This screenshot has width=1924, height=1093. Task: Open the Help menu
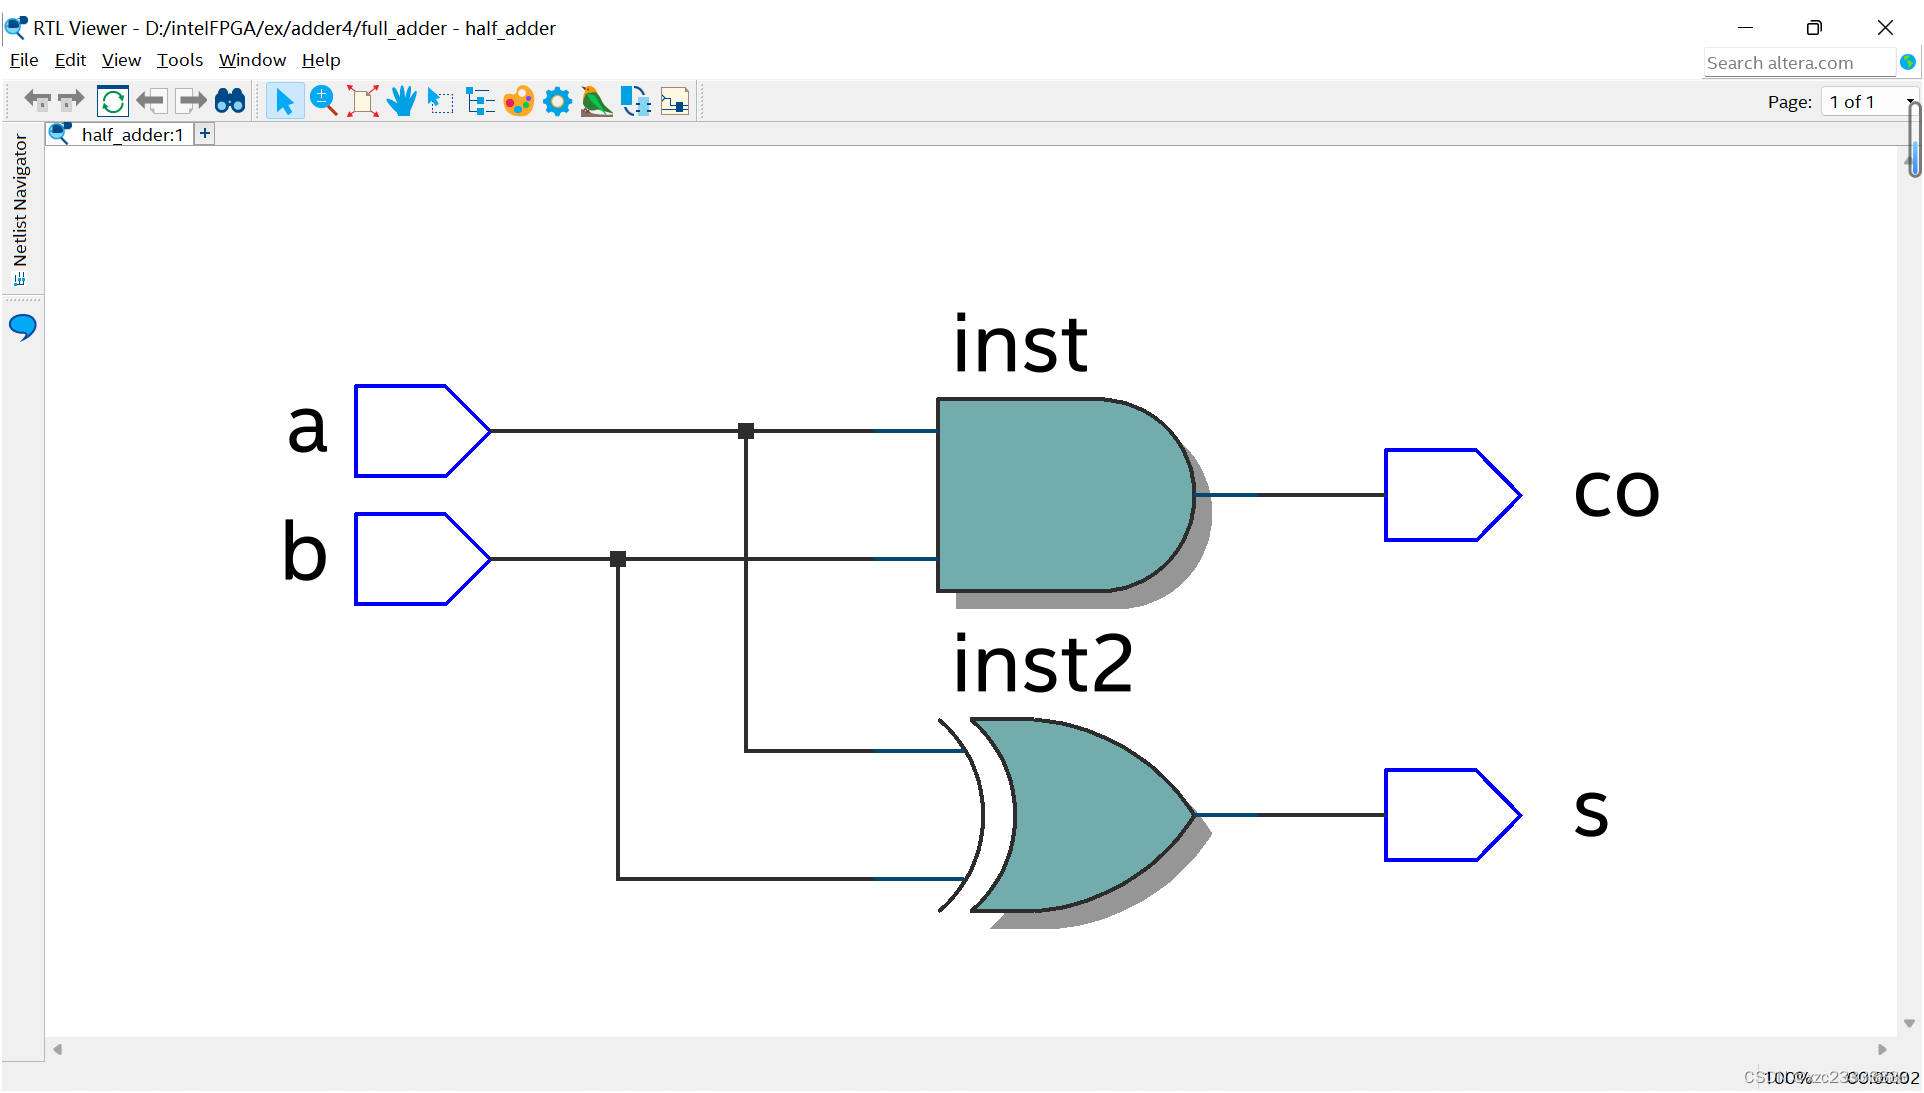pos(321,60)
